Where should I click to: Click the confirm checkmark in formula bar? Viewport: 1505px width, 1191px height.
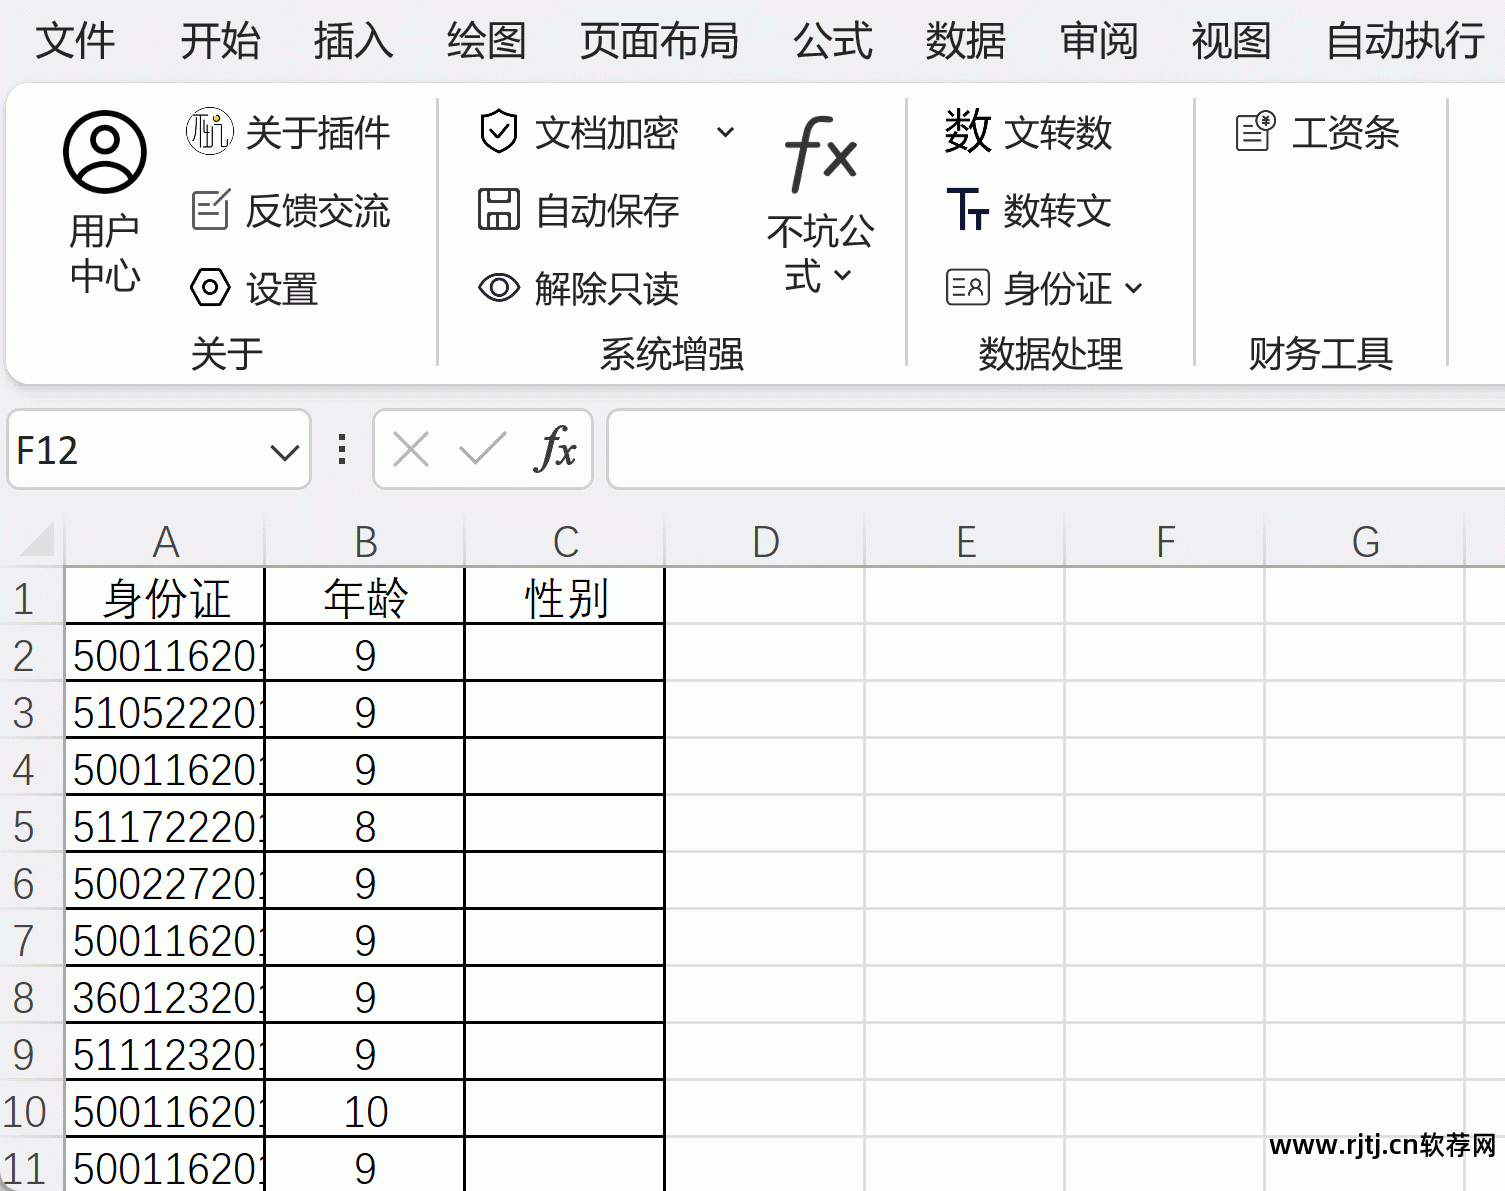(x=483, y=449)
